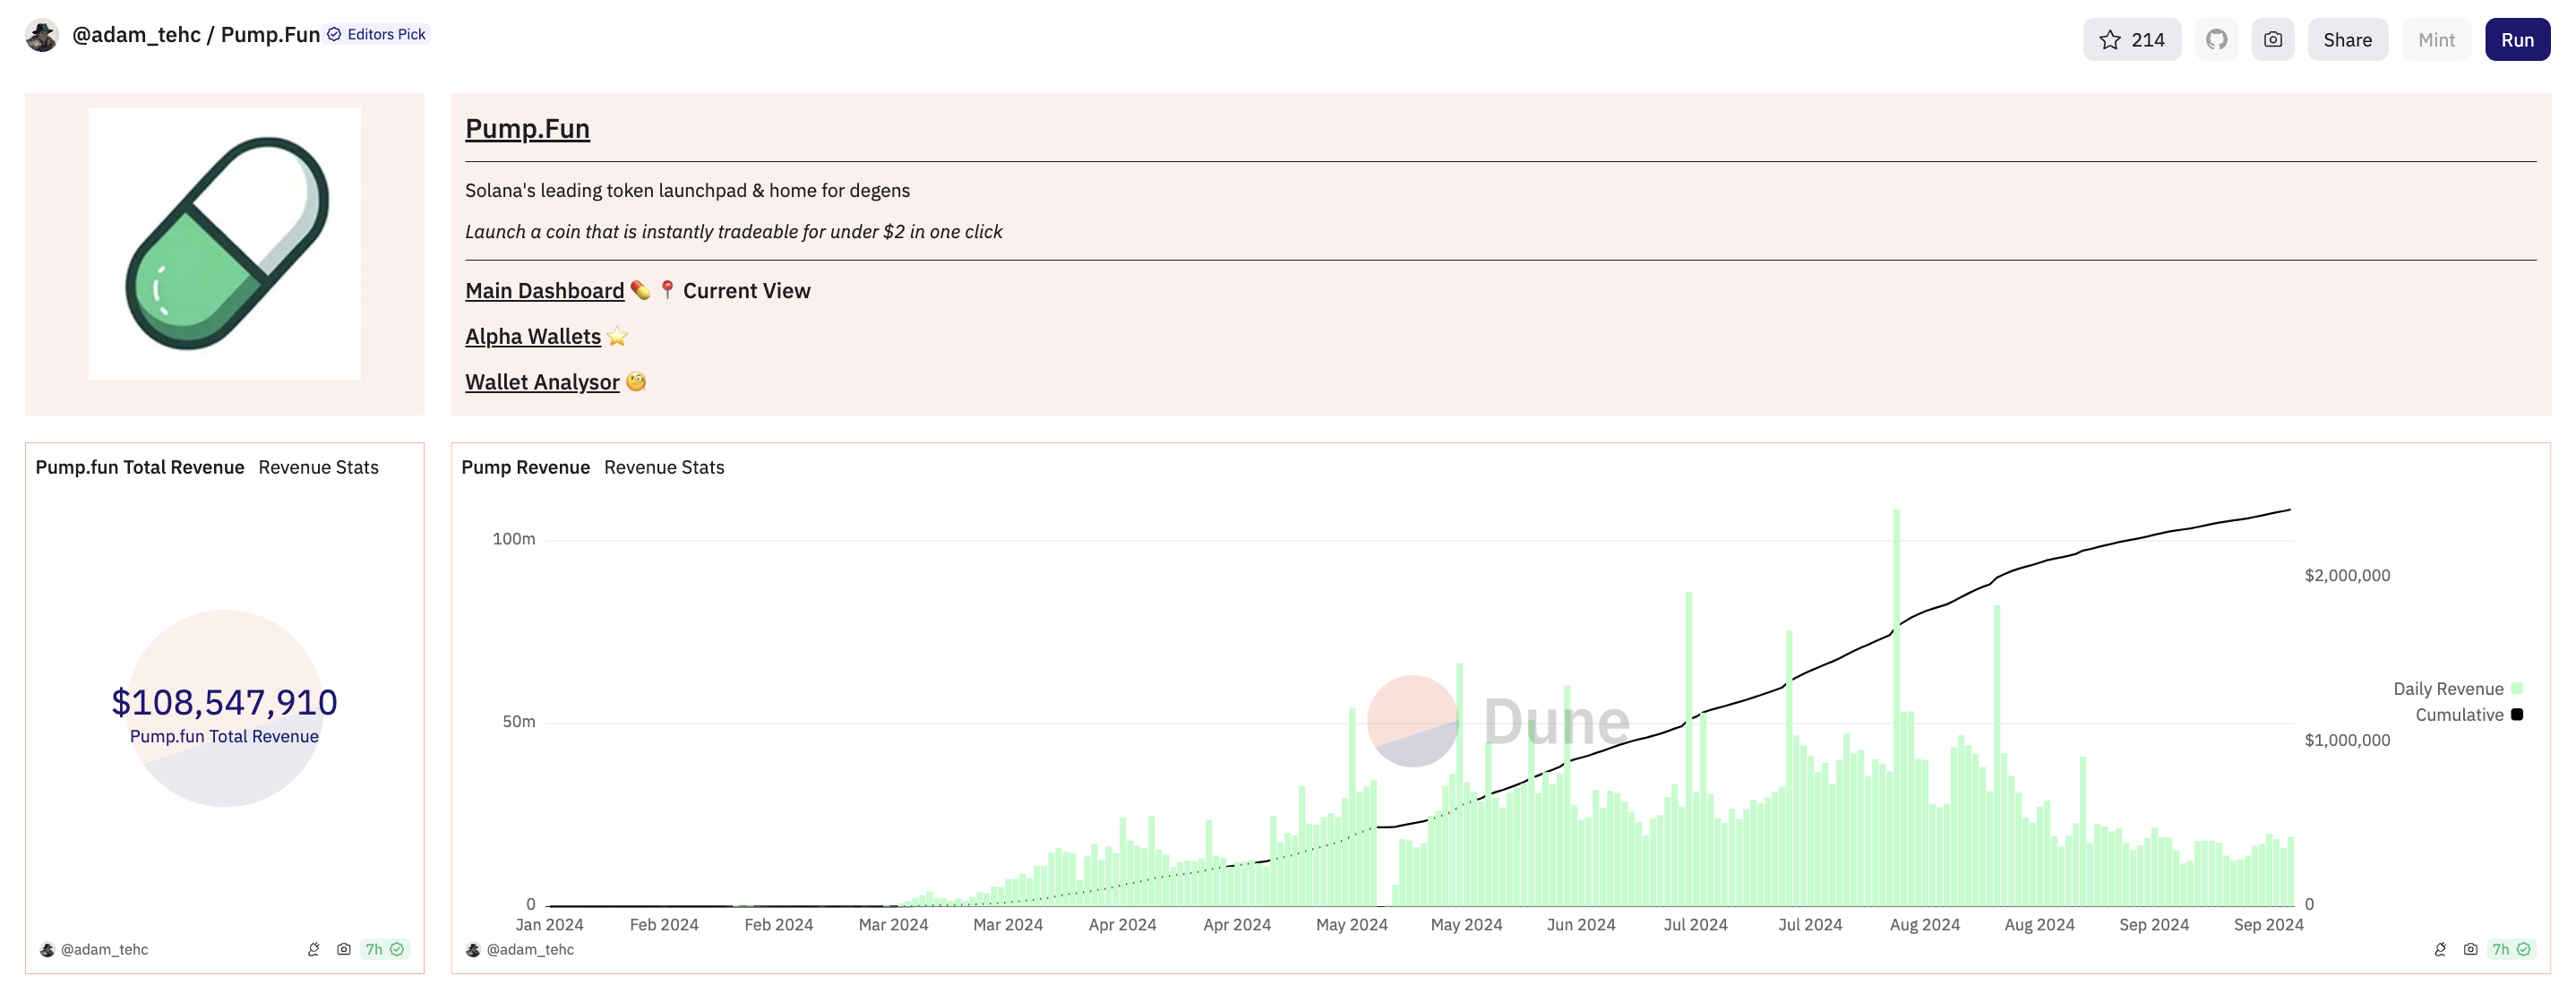The width and height of the screenshot is (2576, 985).
Task: Toggle Daily Revenue series in legend
Action: point(2447,689)
